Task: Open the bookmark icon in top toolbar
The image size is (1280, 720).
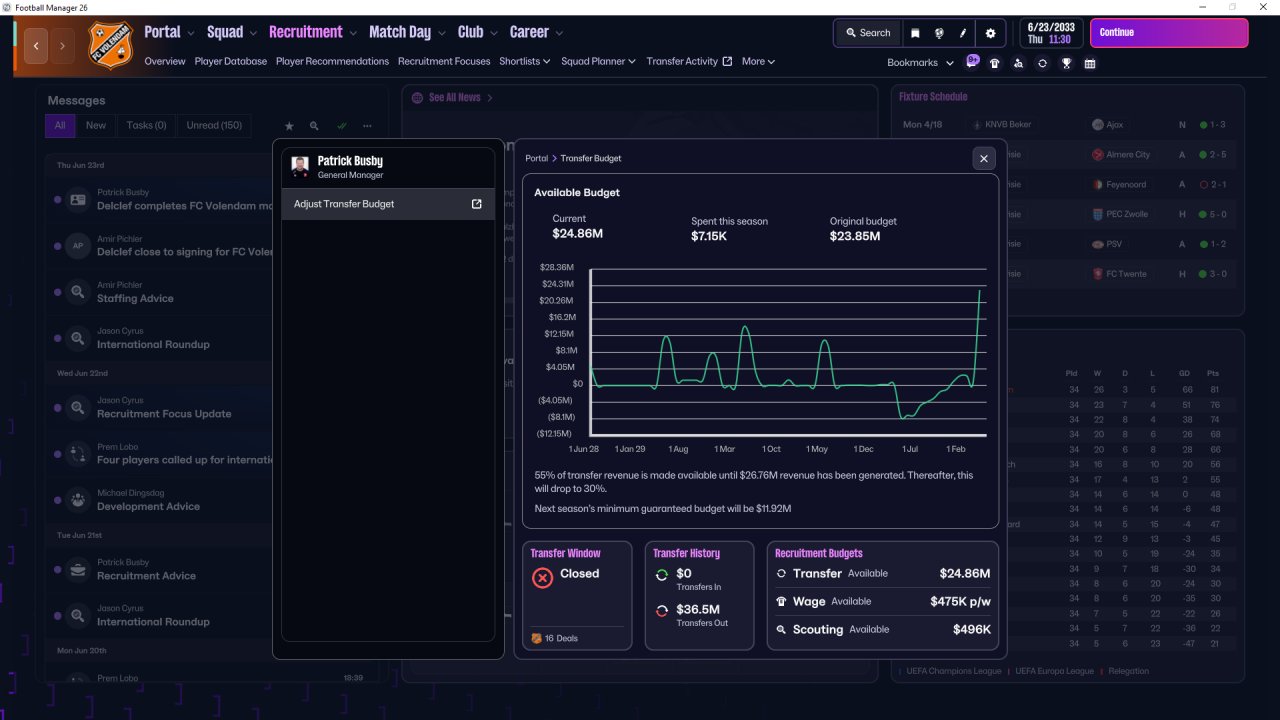Action: 915,33
